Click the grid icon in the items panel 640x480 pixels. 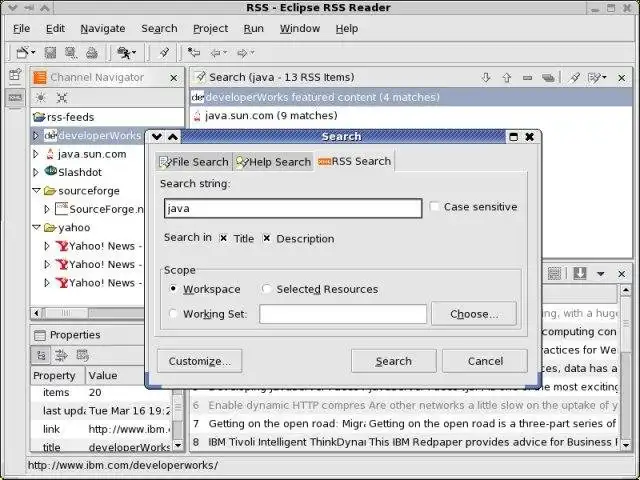[554, 273]
